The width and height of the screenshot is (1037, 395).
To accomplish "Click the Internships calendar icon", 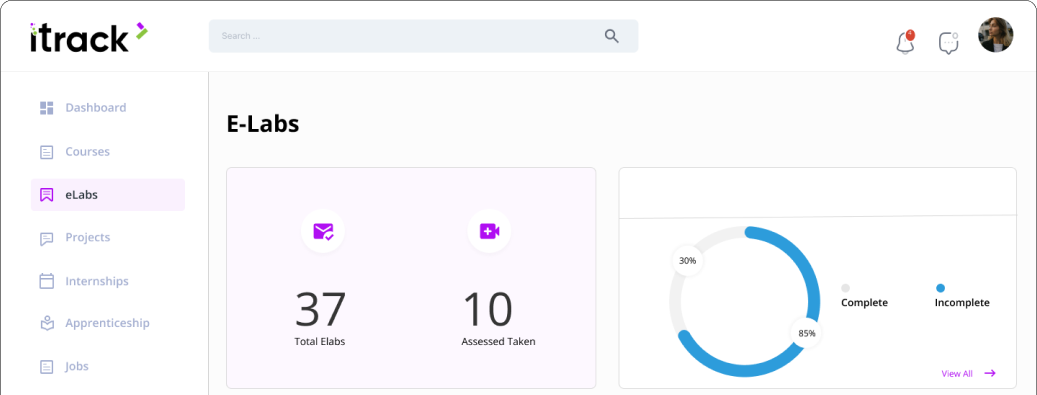I will [46, 281].
